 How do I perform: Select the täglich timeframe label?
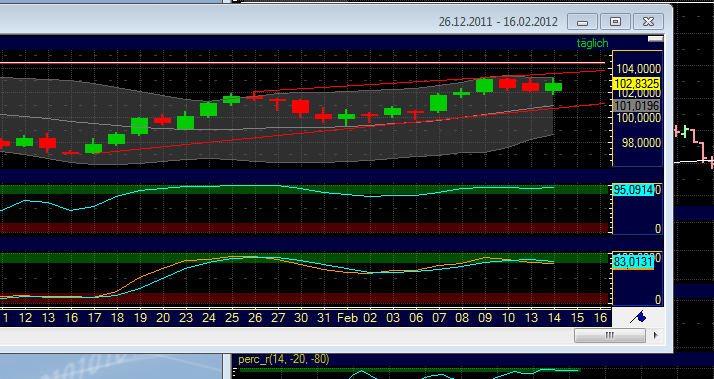point(592,43)
